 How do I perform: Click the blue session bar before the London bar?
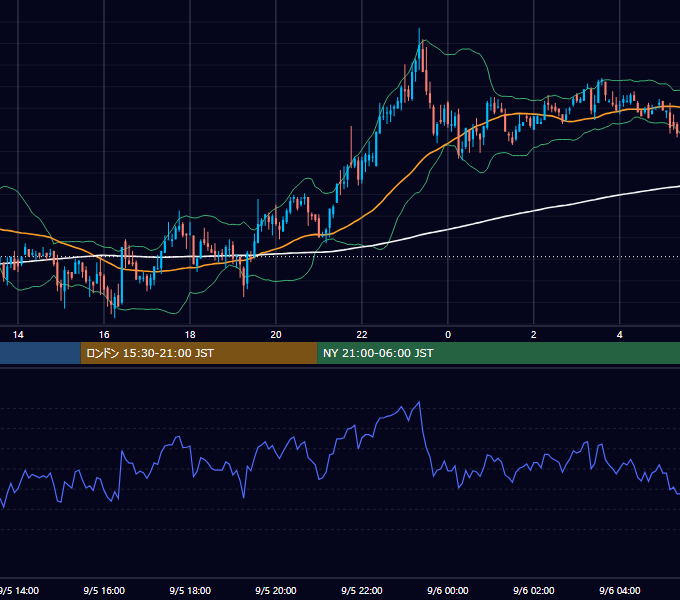(x=40, y=353)
